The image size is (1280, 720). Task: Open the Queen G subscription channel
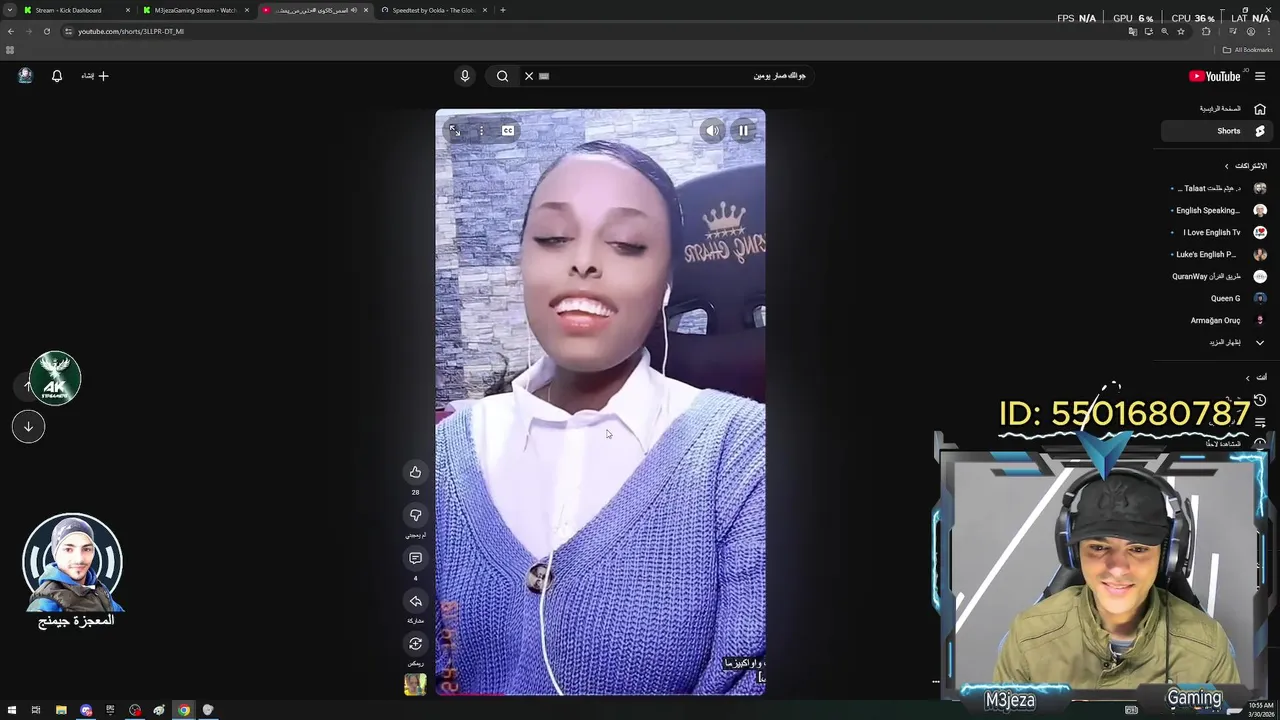tap(1215, 298)
